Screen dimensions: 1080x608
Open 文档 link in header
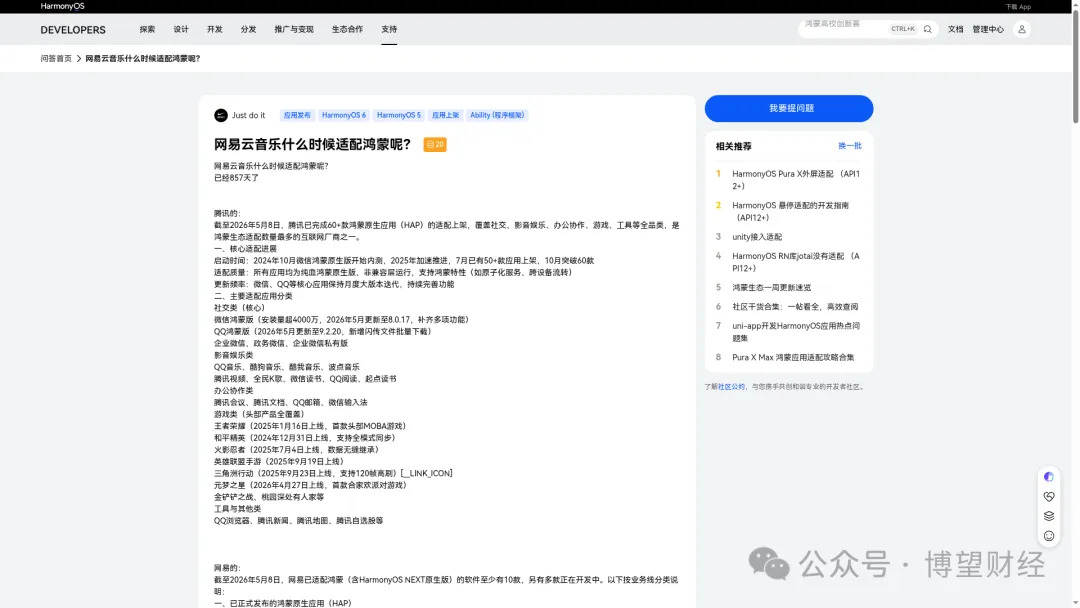[x=955, y=29]
